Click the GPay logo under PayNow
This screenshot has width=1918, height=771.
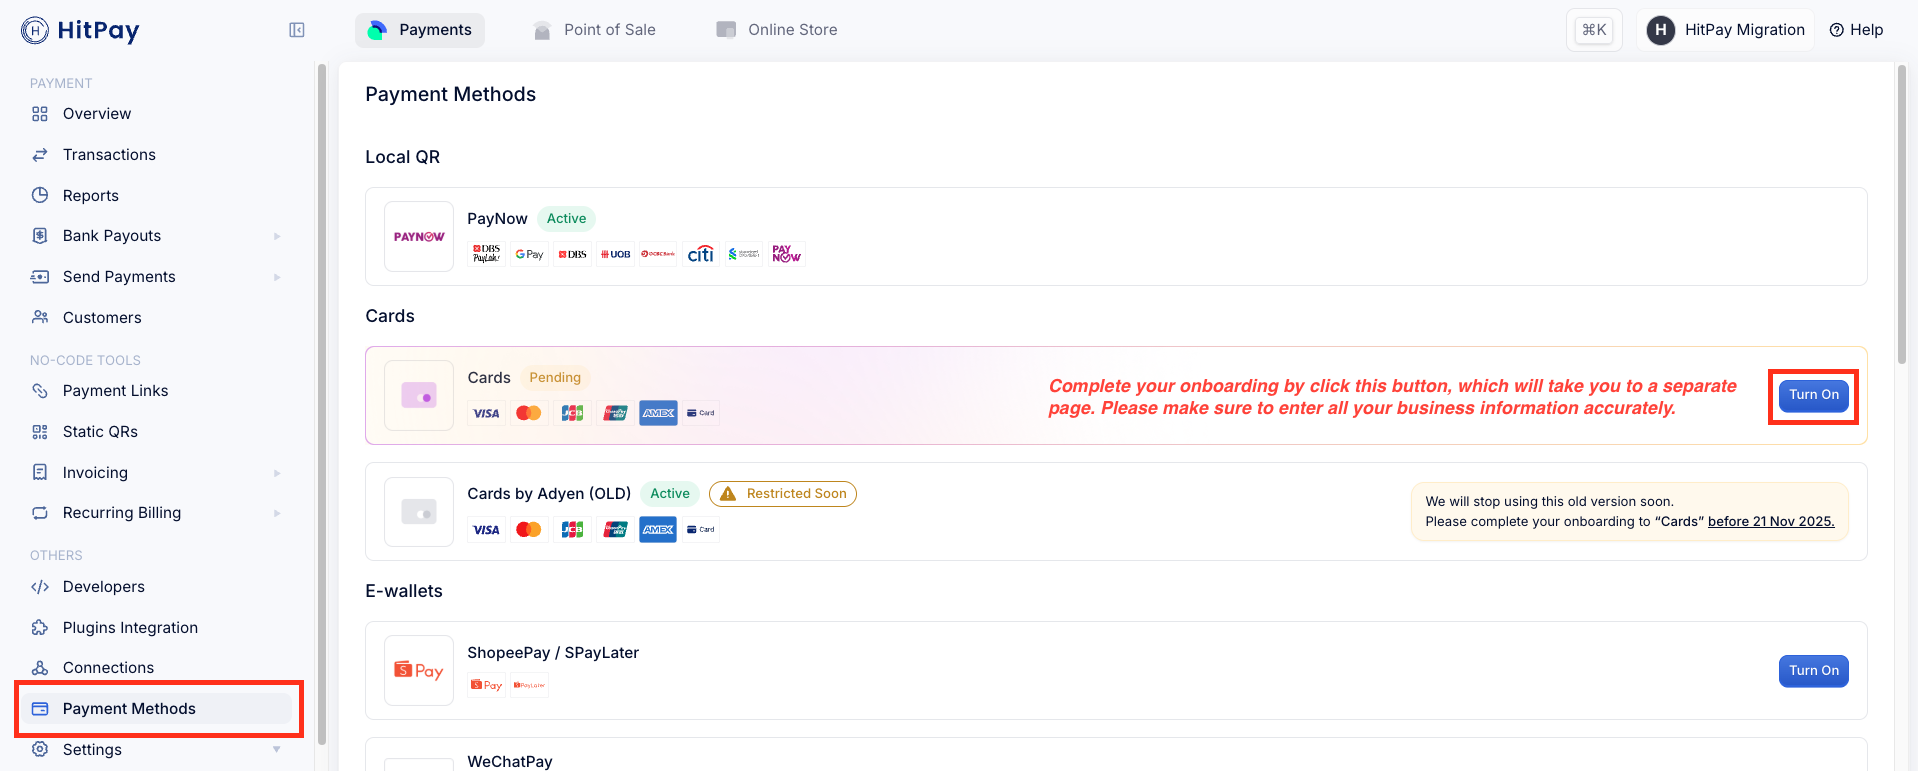point(530,254)
